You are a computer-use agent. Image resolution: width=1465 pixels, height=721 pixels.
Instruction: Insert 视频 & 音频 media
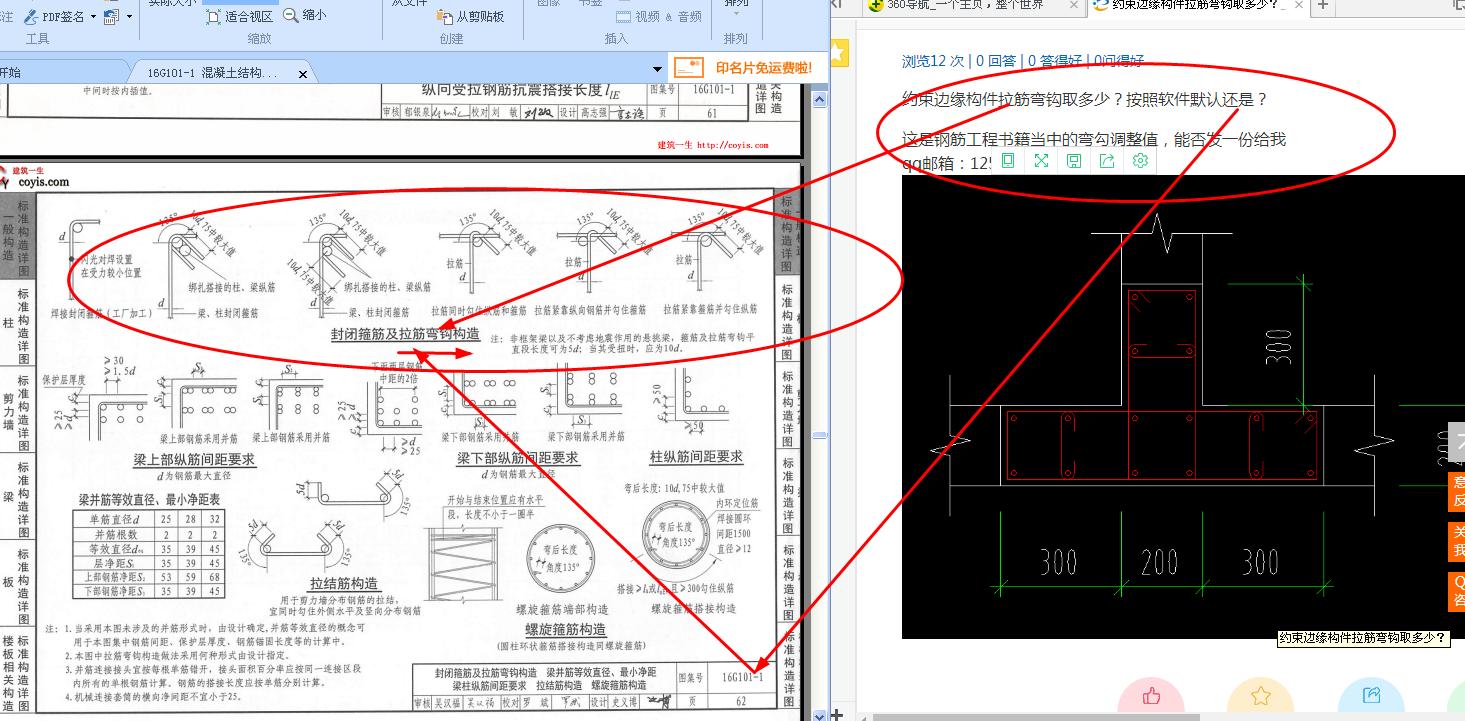[658, 17]
